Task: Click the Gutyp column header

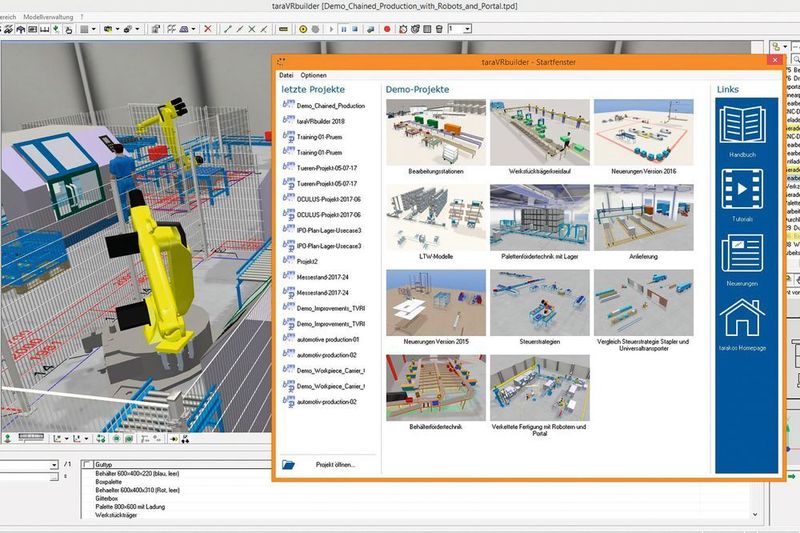Action: tap(104, 465)
